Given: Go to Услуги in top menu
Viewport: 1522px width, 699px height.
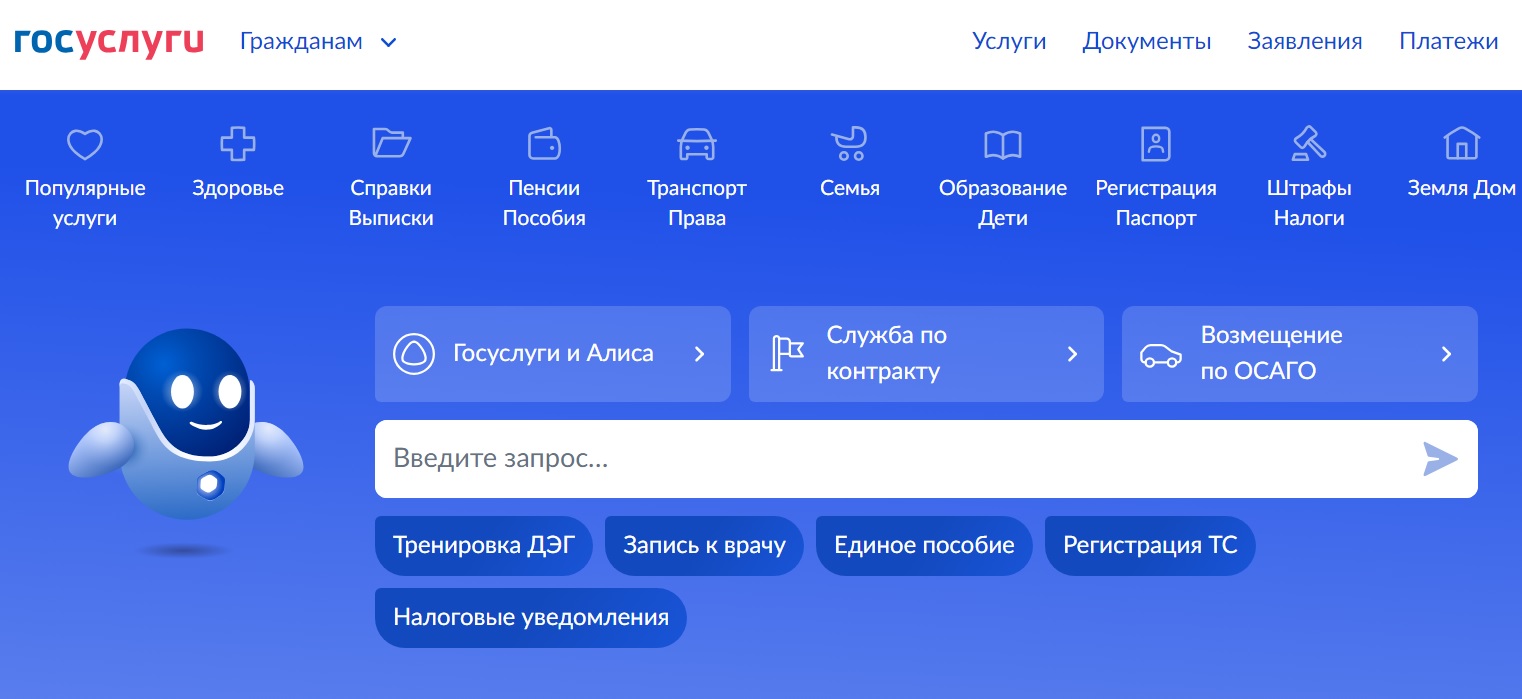Looking at the screenshot, I should click(x=1009, y=42).
